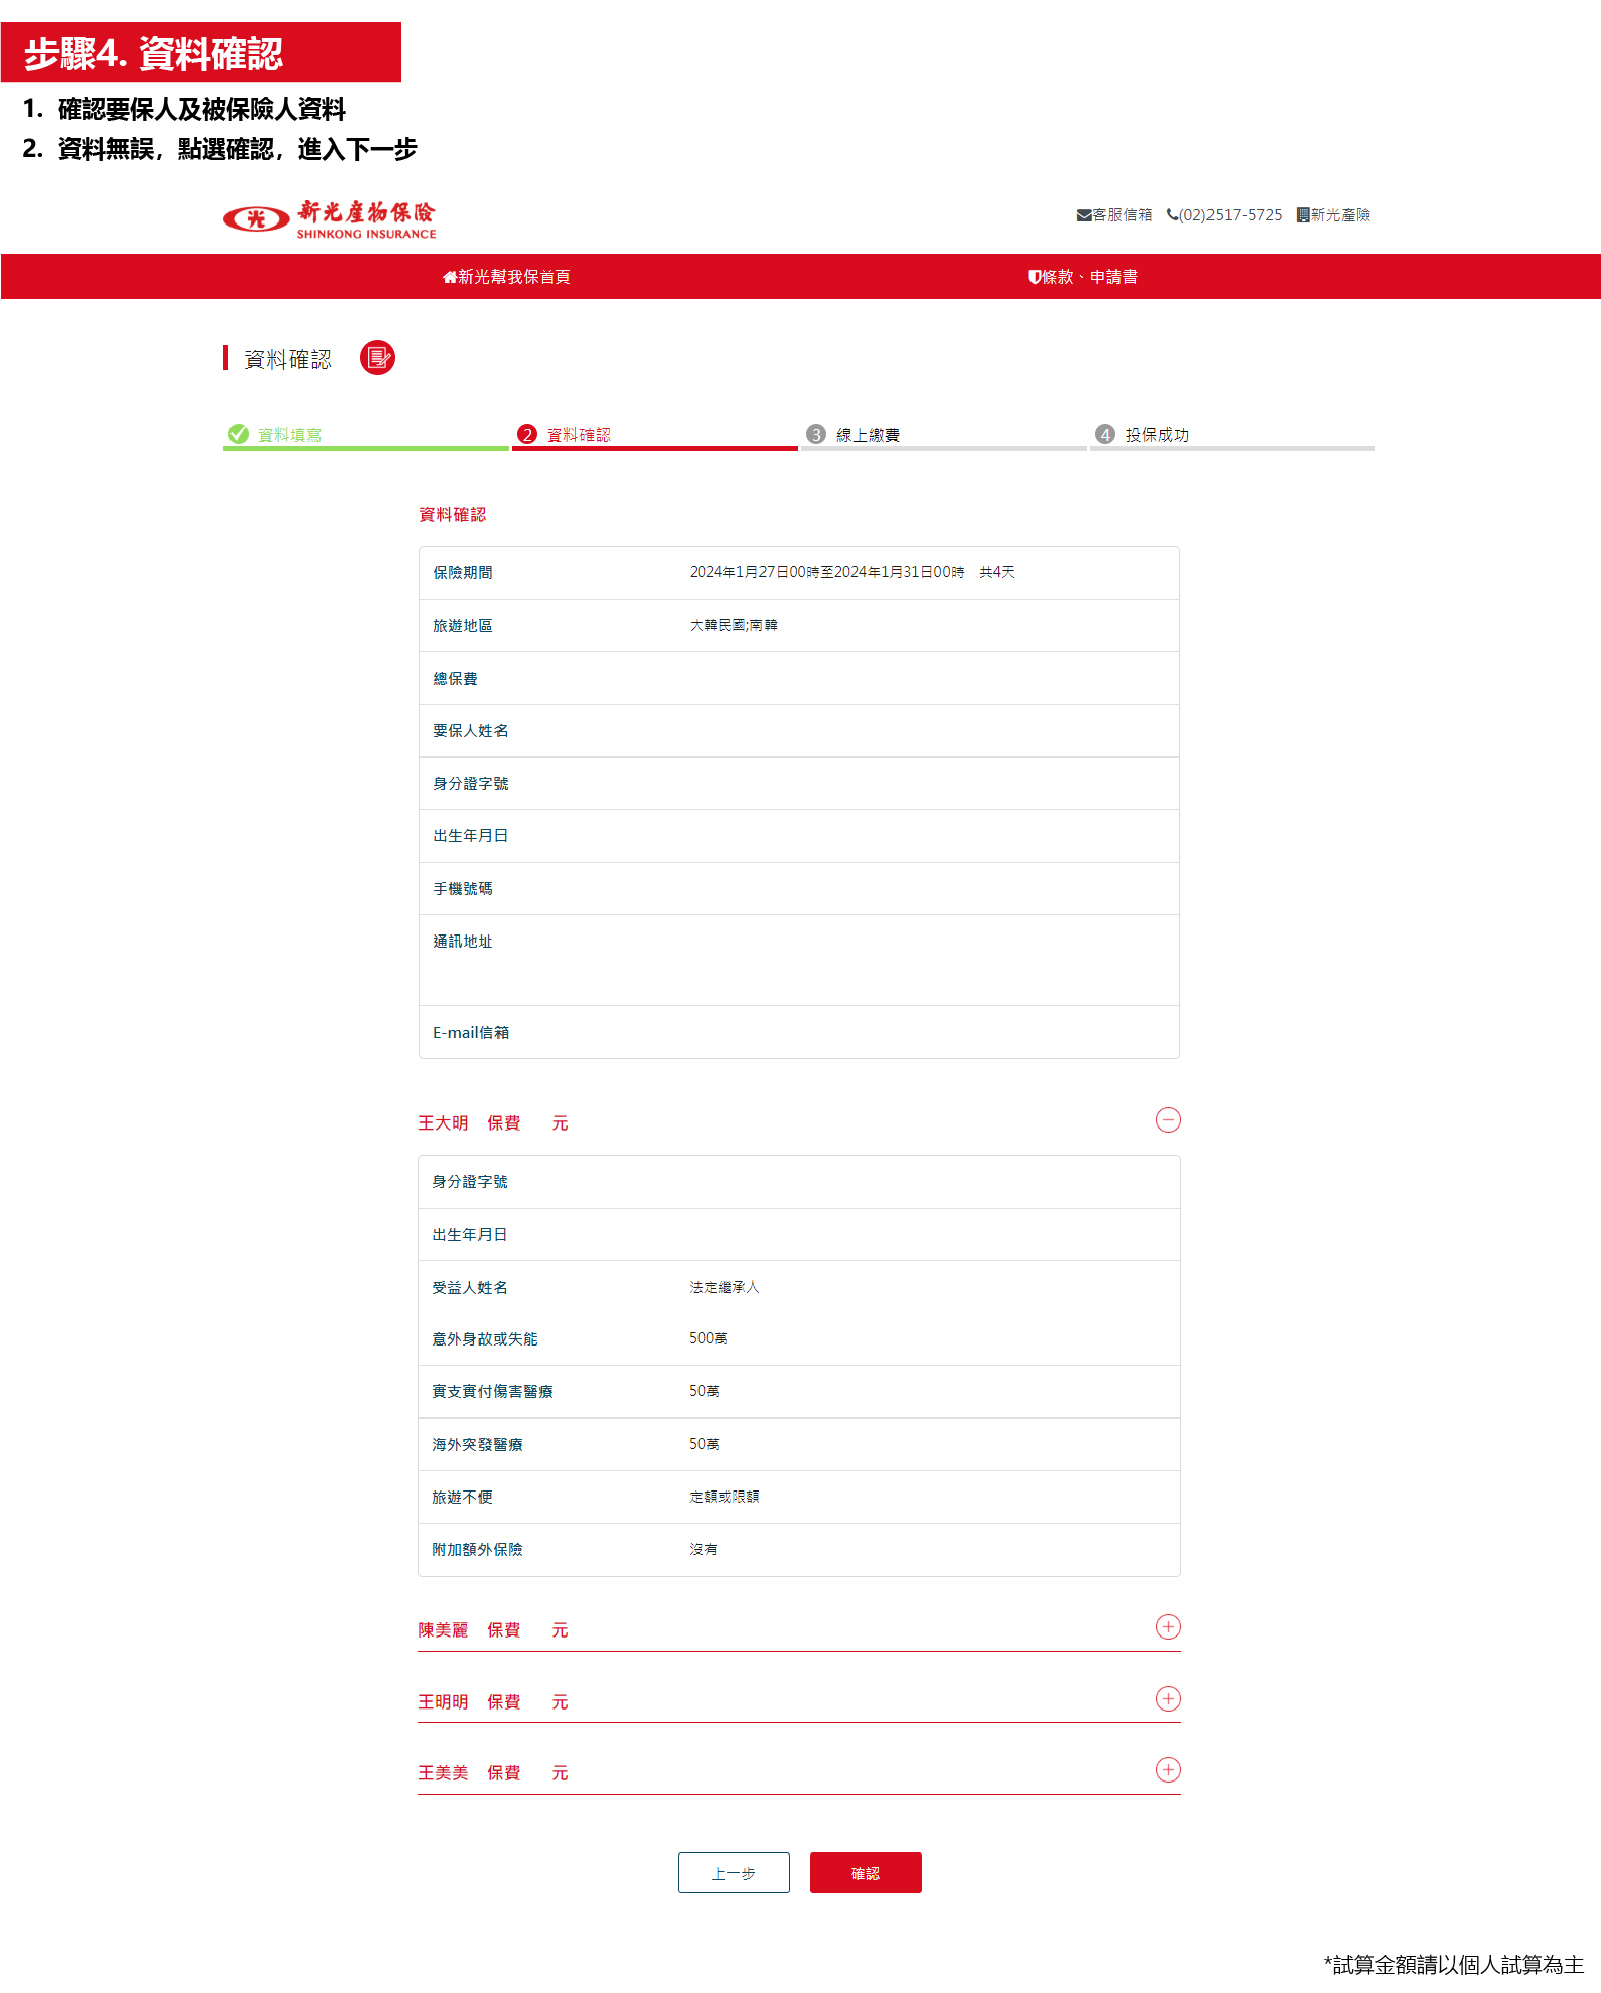Click the 通訊地址 row label
Image resolution: width=1601 pixels, height=1993 pixels.
click(x=463, y=941)
